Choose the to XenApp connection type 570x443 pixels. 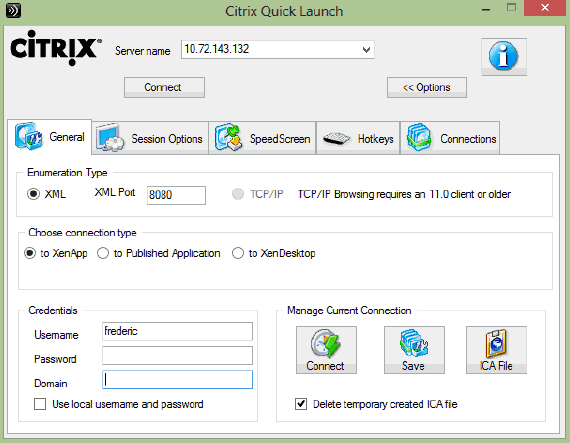(x=30, y=253)
